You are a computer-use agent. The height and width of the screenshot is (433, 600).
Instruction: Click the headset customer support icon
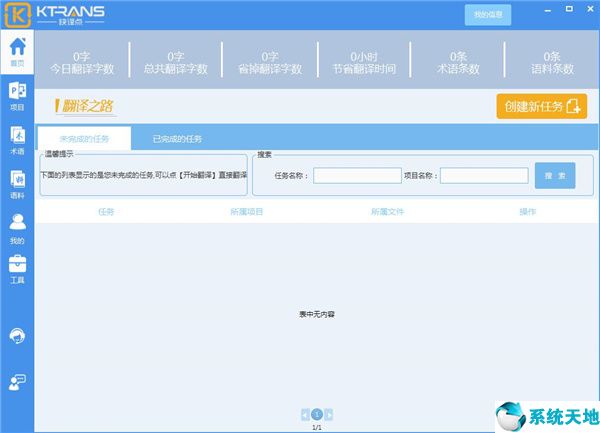[17, 336]
